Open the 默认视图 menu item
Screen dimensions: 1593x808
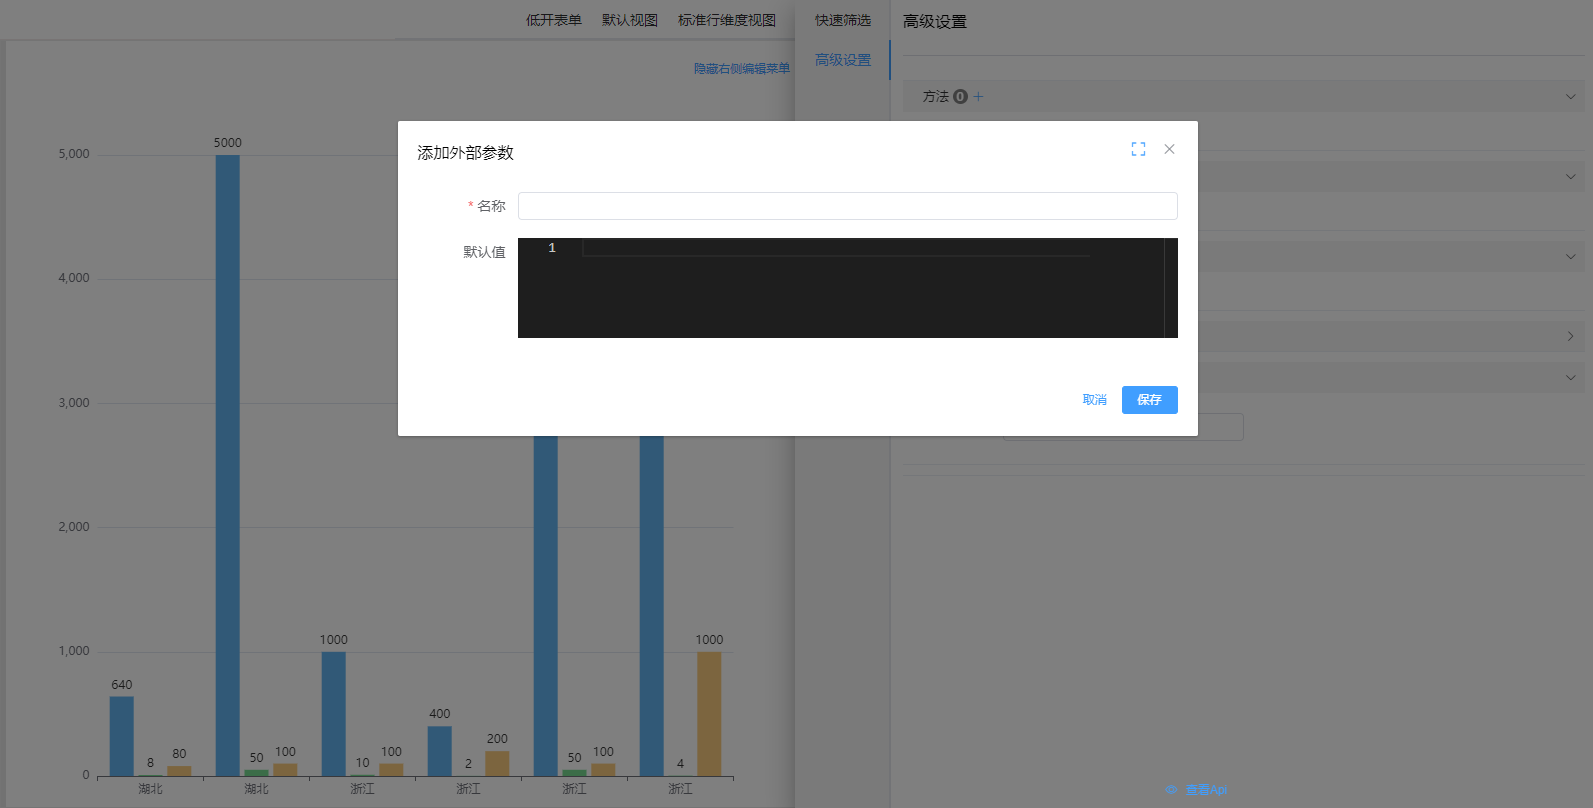[630, 20]
